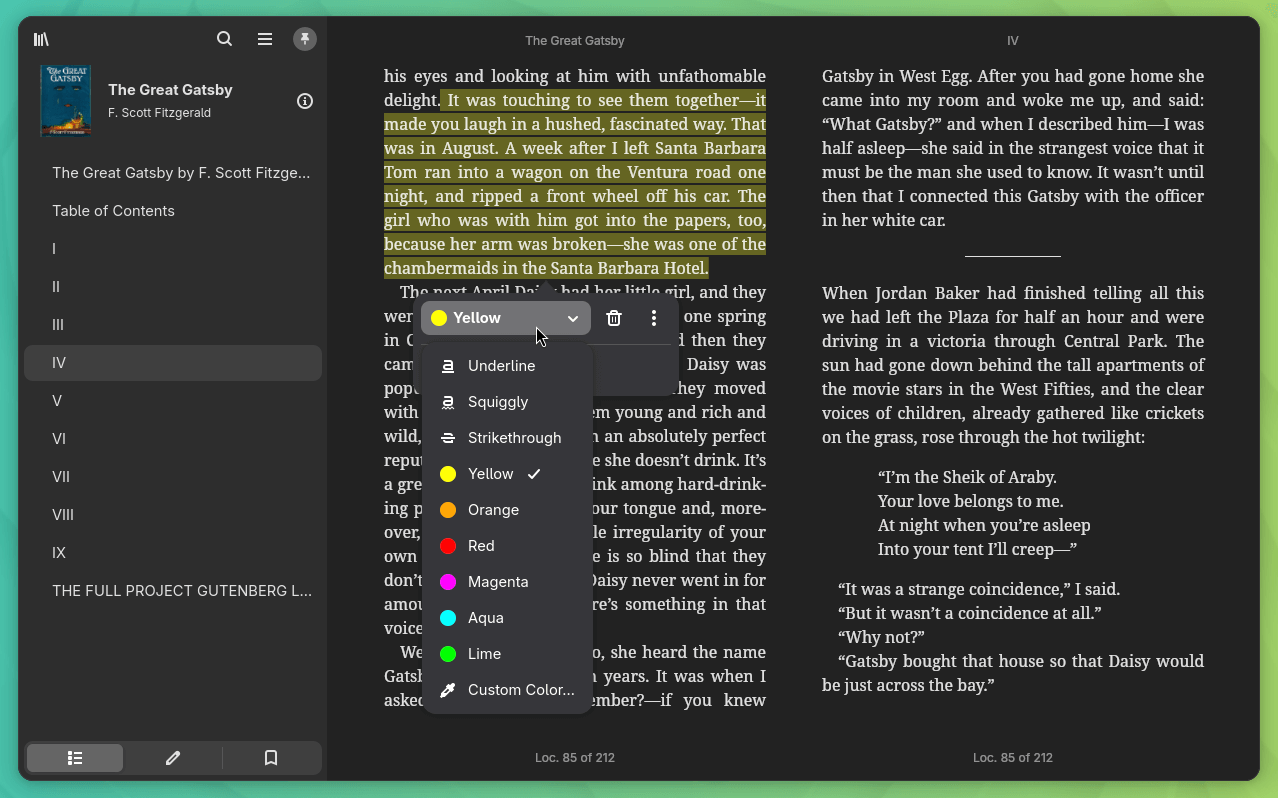Open the hamburger menu in sidebar header
This screenshot has width=1278, height=798.
(265, 39)
